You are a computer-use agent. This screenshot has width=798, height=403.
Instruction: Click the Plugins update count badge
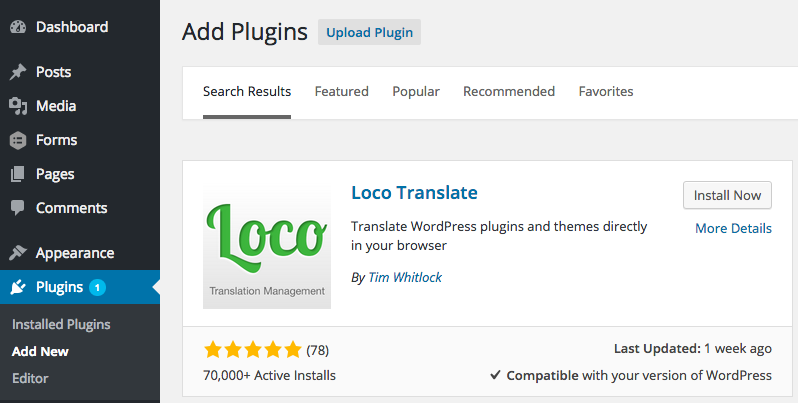(97, 287)
